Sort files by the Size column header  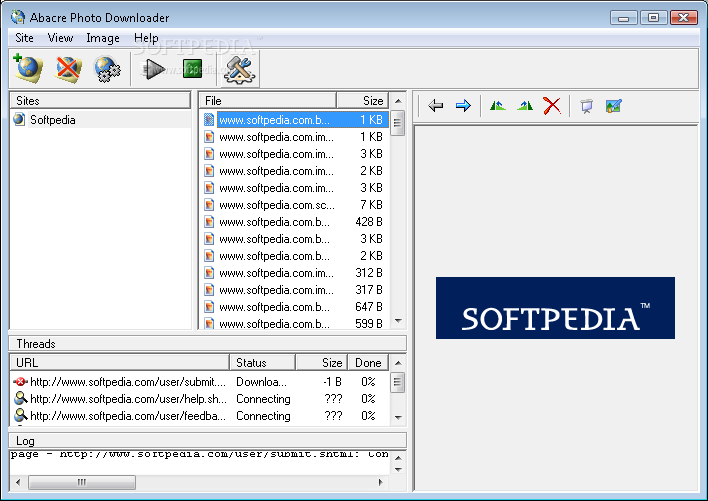[363, 101]
